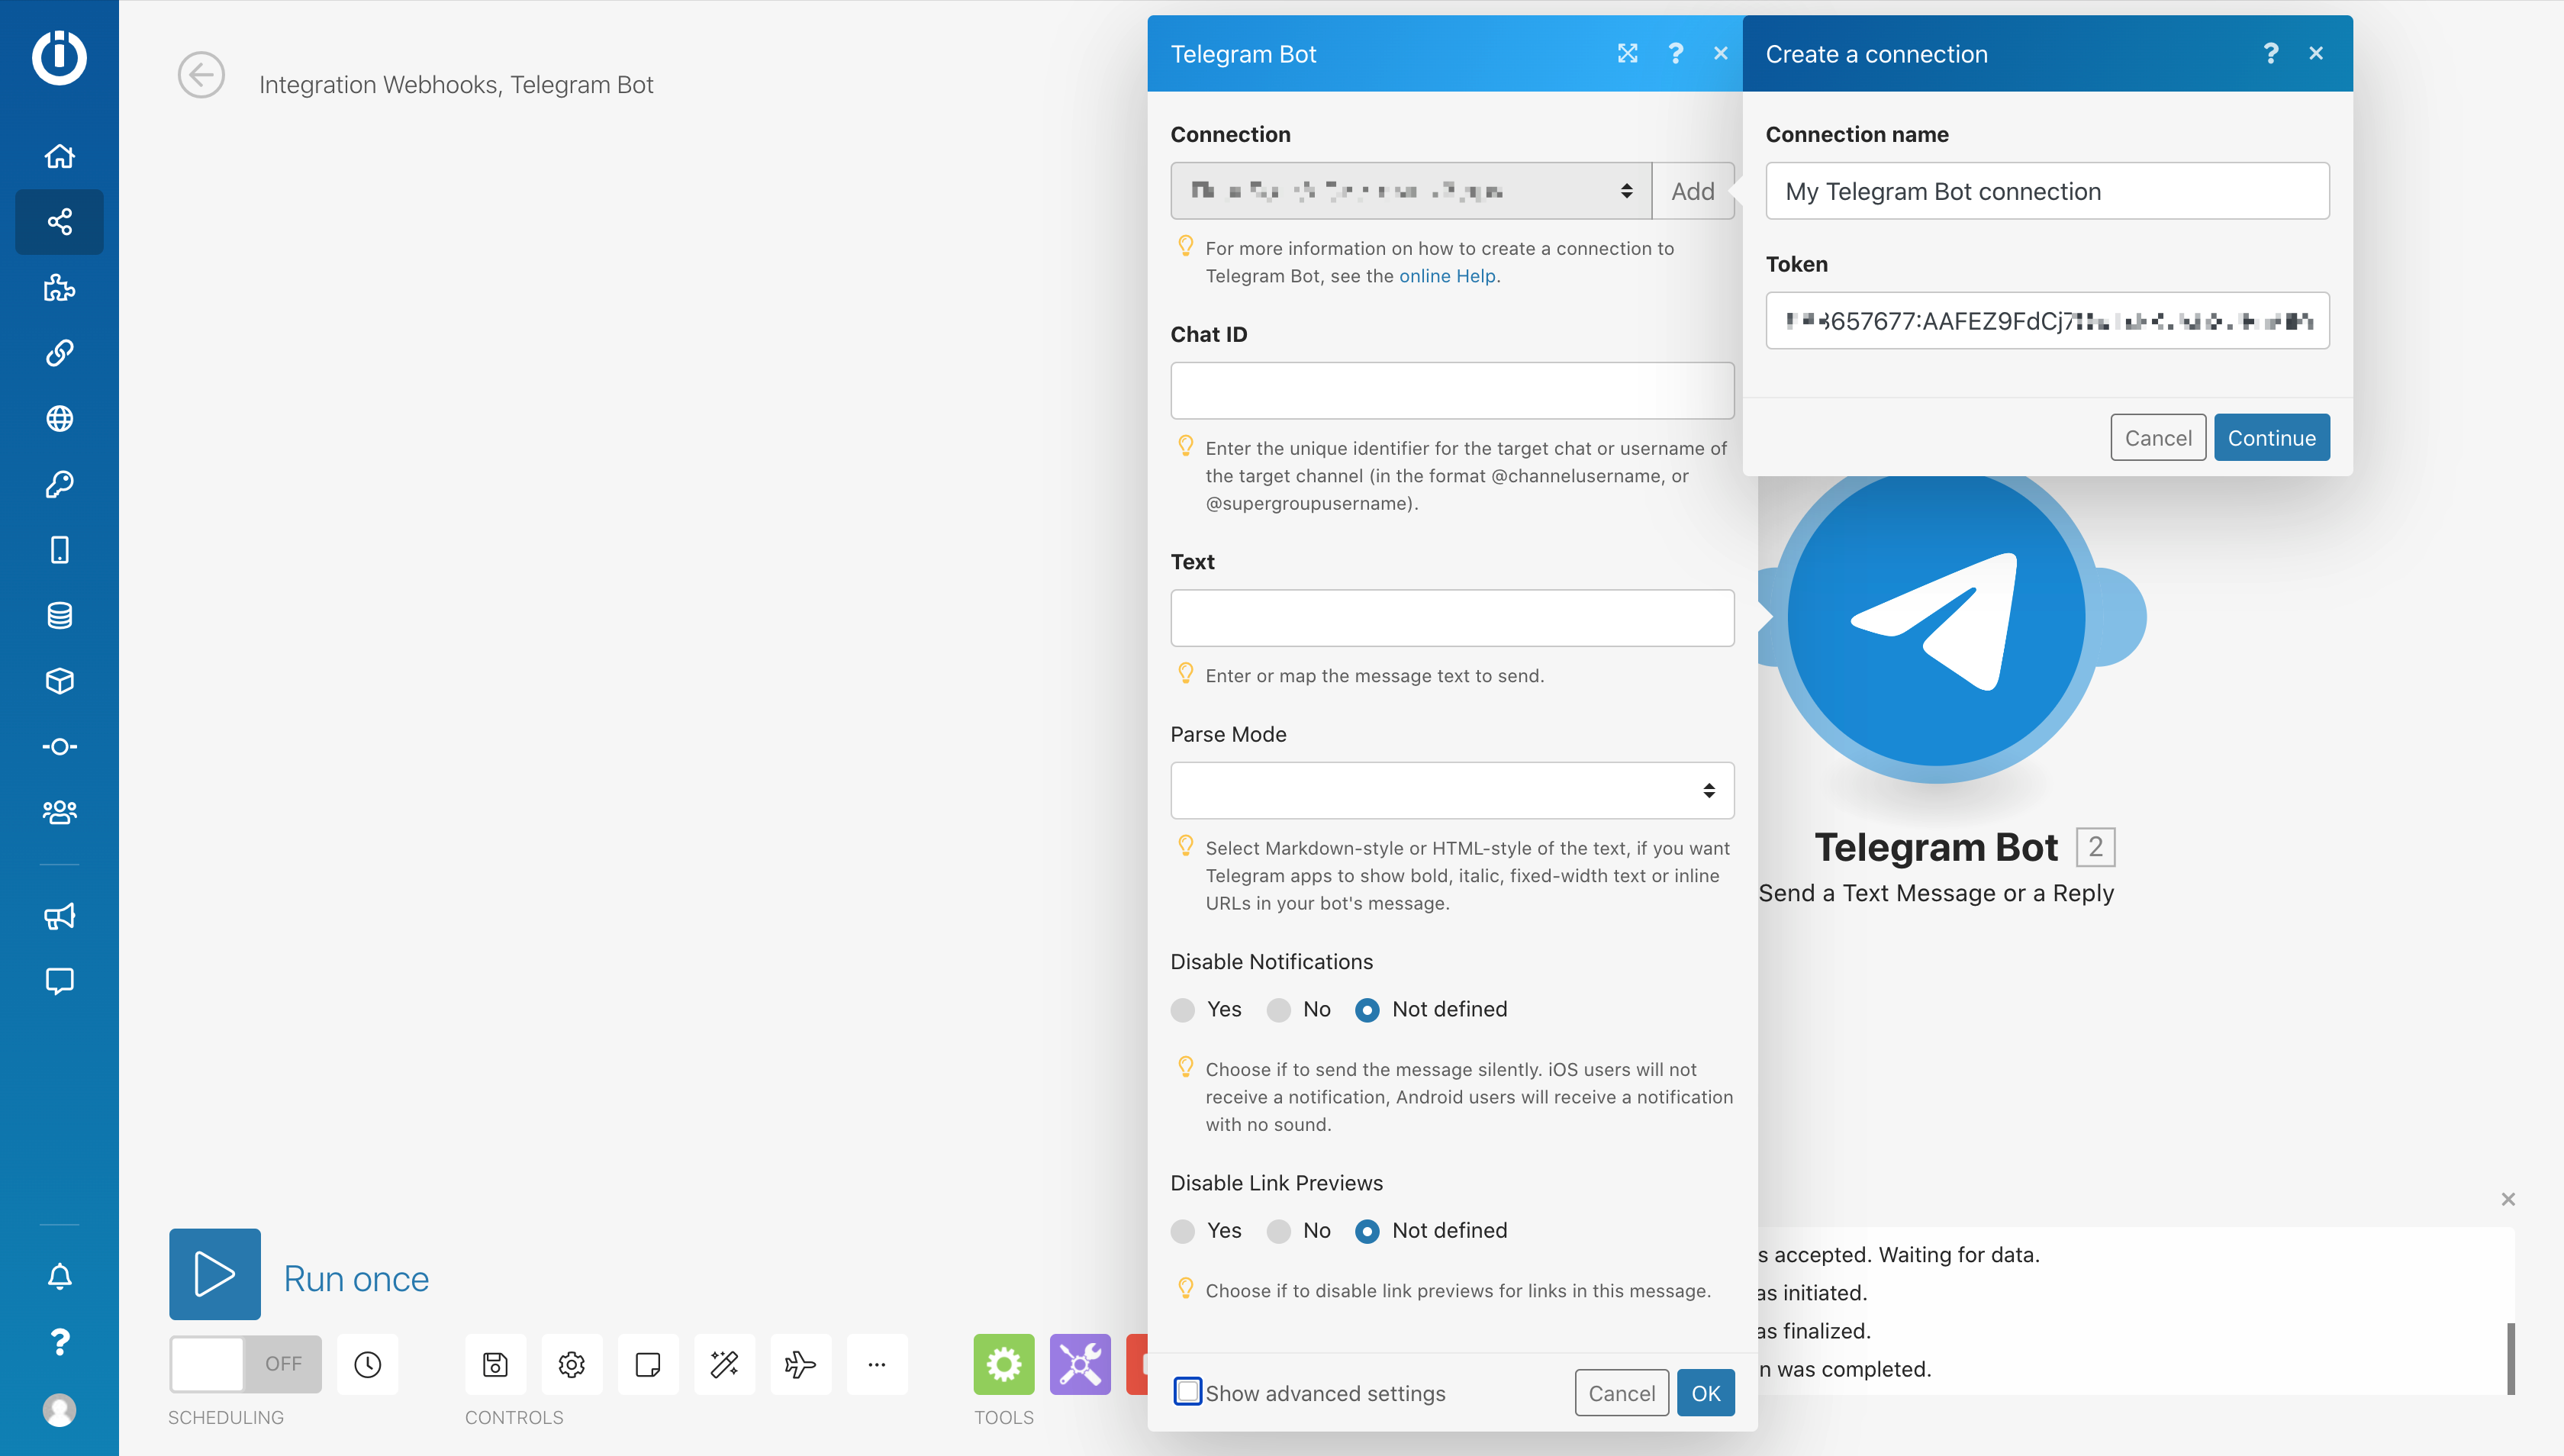Close the Telegram Bot panel
The image size is (2564, 1456).
(1720, 53)
